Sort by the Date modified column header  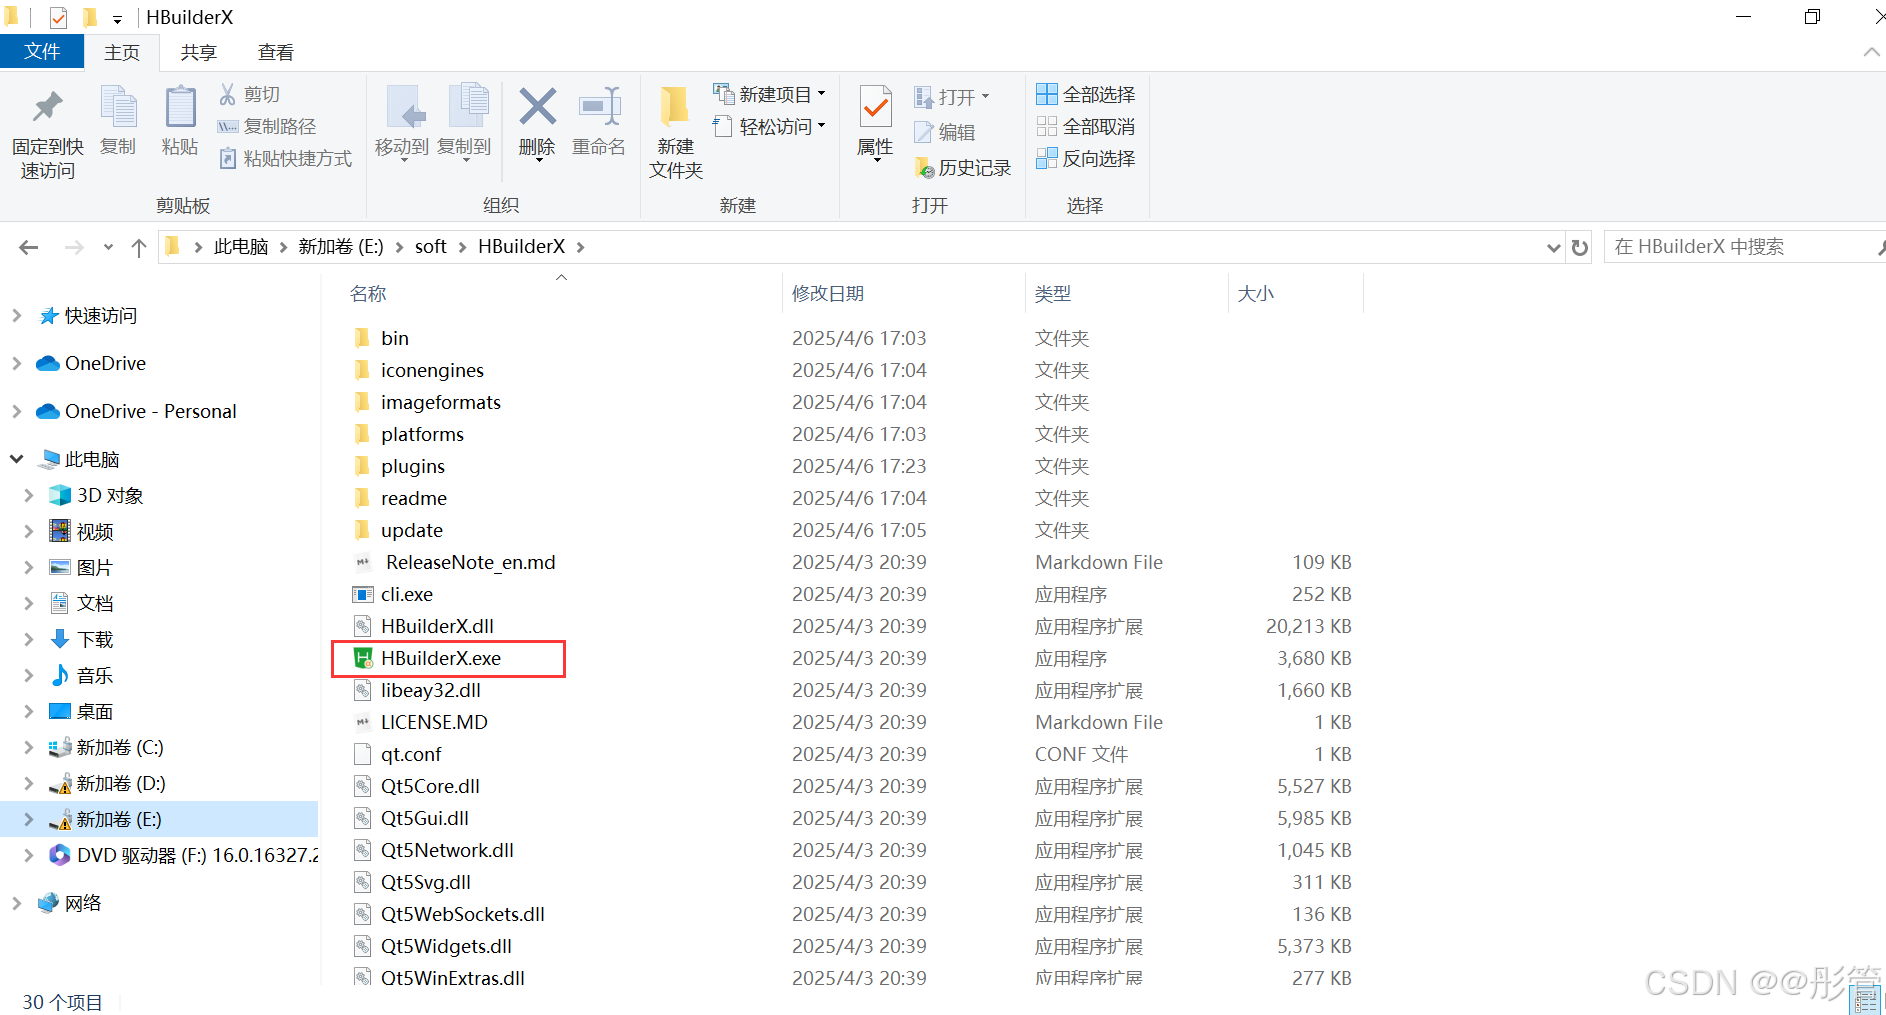point(828,294)
